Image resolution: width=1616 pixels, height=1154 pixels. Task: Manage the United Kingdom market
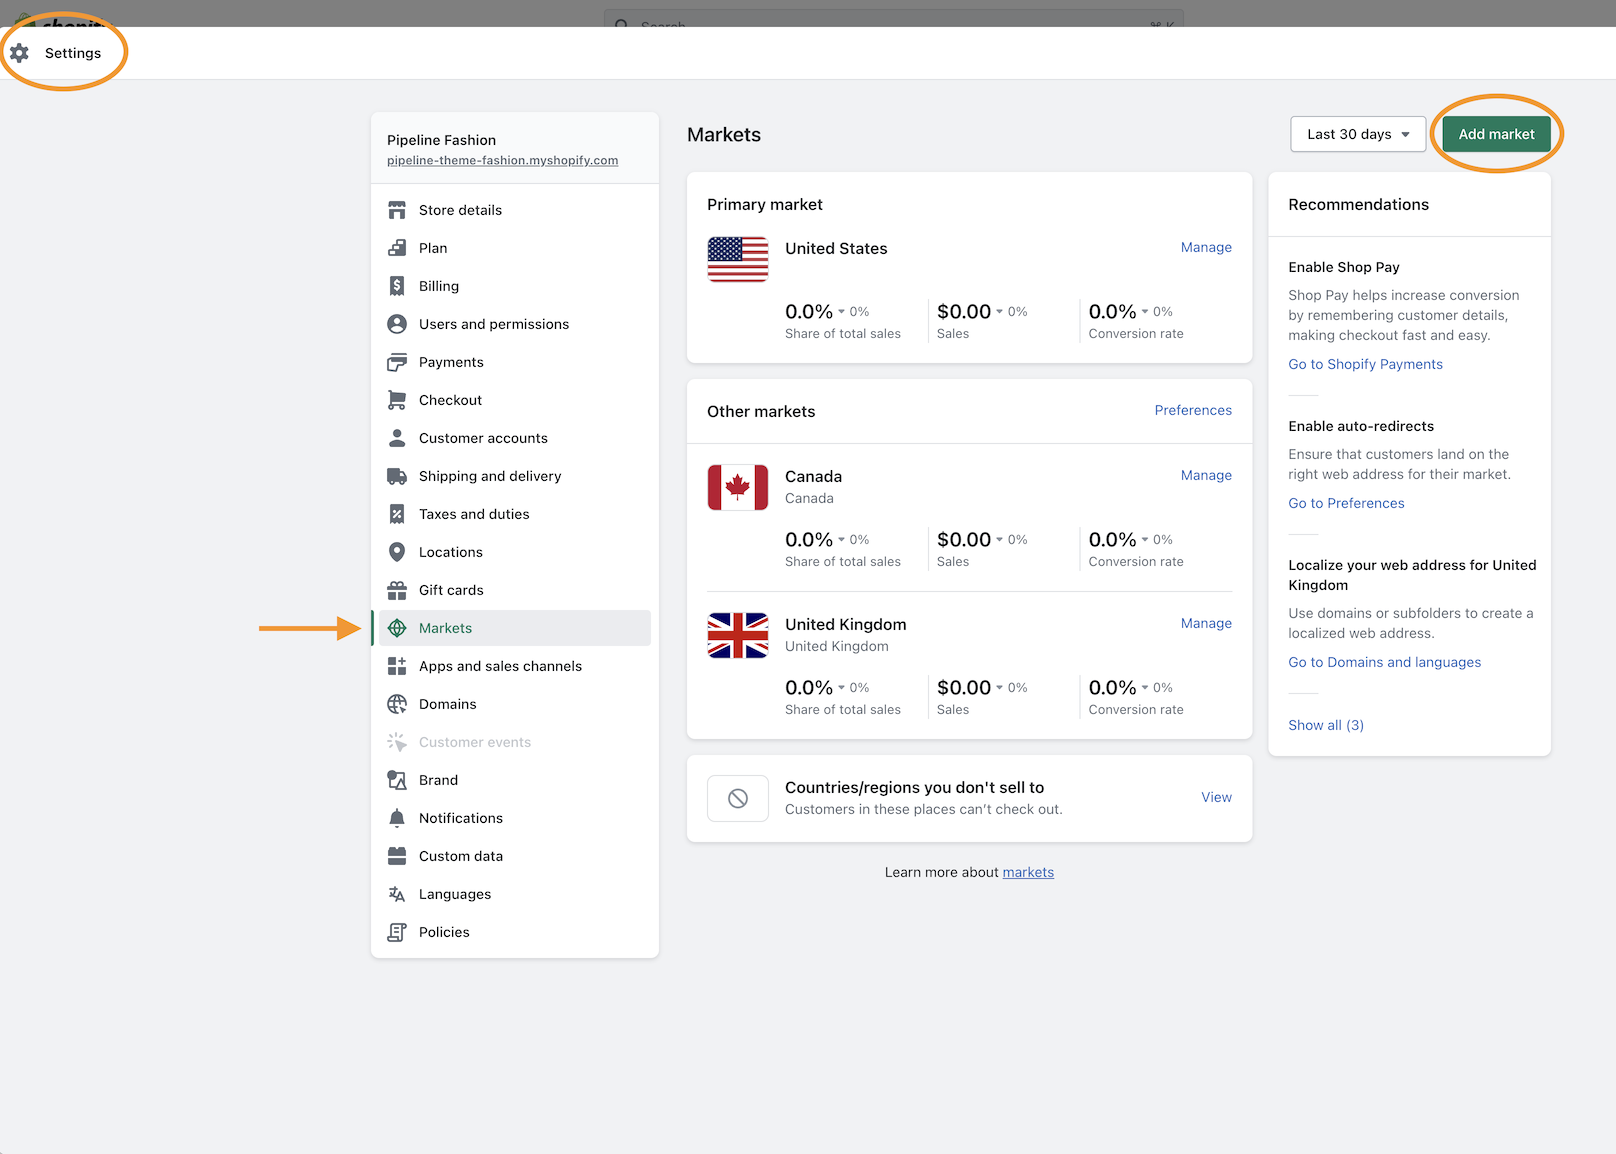click(x=1205, y=623)
